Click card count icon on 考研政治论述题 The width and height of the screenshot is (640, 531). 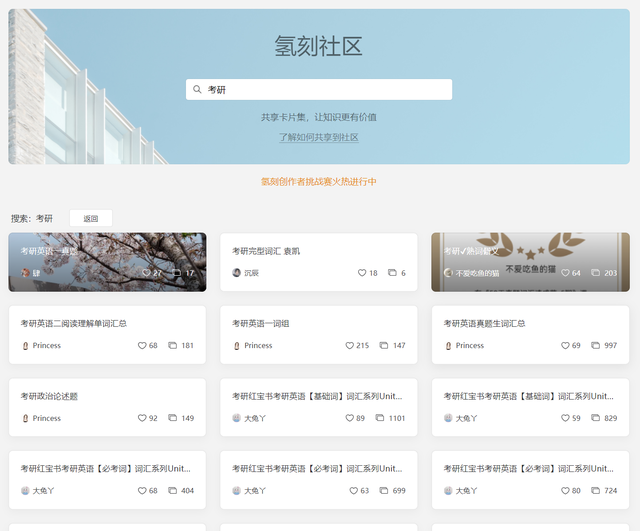click(172, 418)
